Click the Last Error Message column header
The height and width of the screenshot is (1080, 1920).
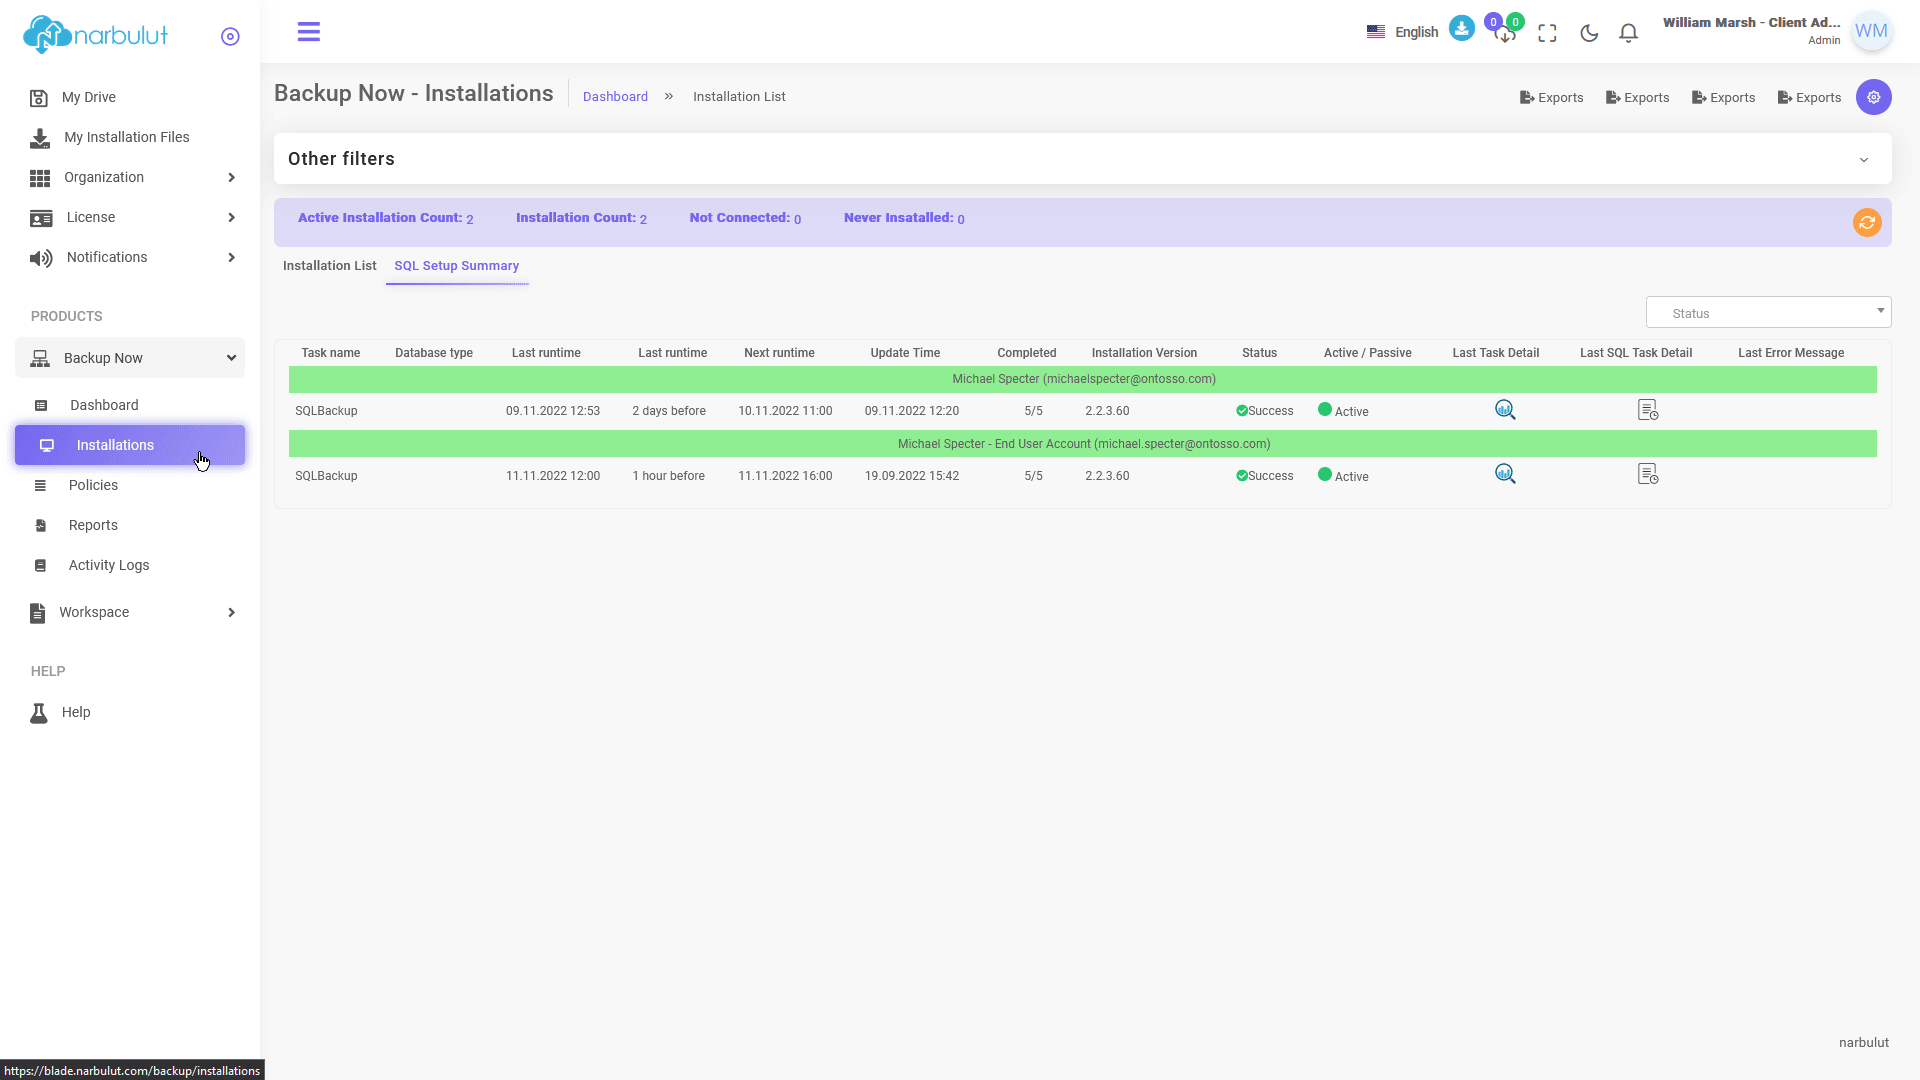[1791, 353]
